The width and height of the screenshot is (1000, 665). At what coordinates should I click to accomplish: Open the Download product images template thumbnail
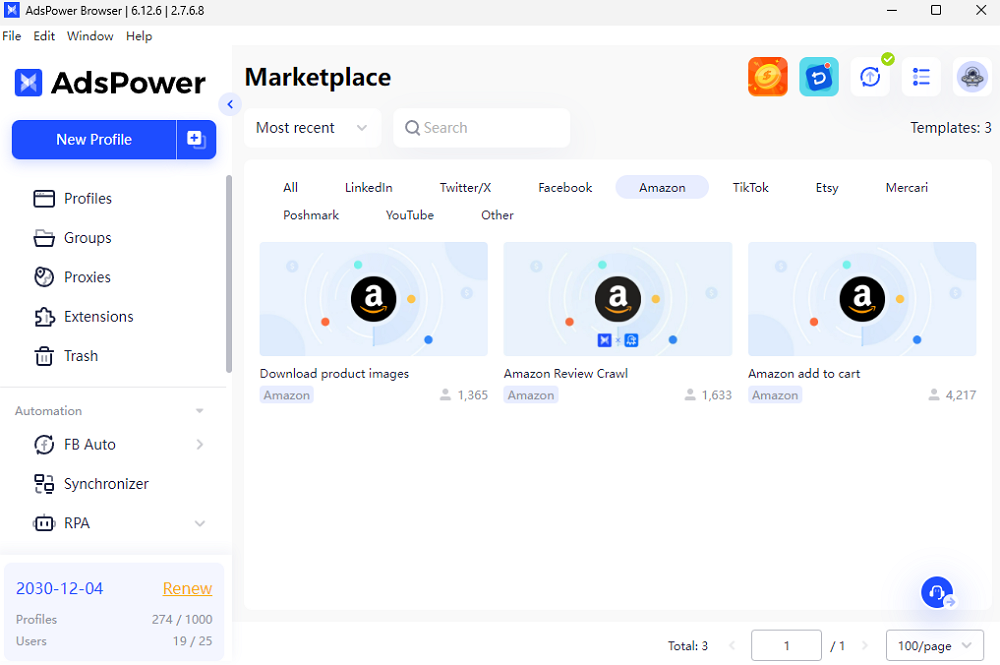coord(373,299)
